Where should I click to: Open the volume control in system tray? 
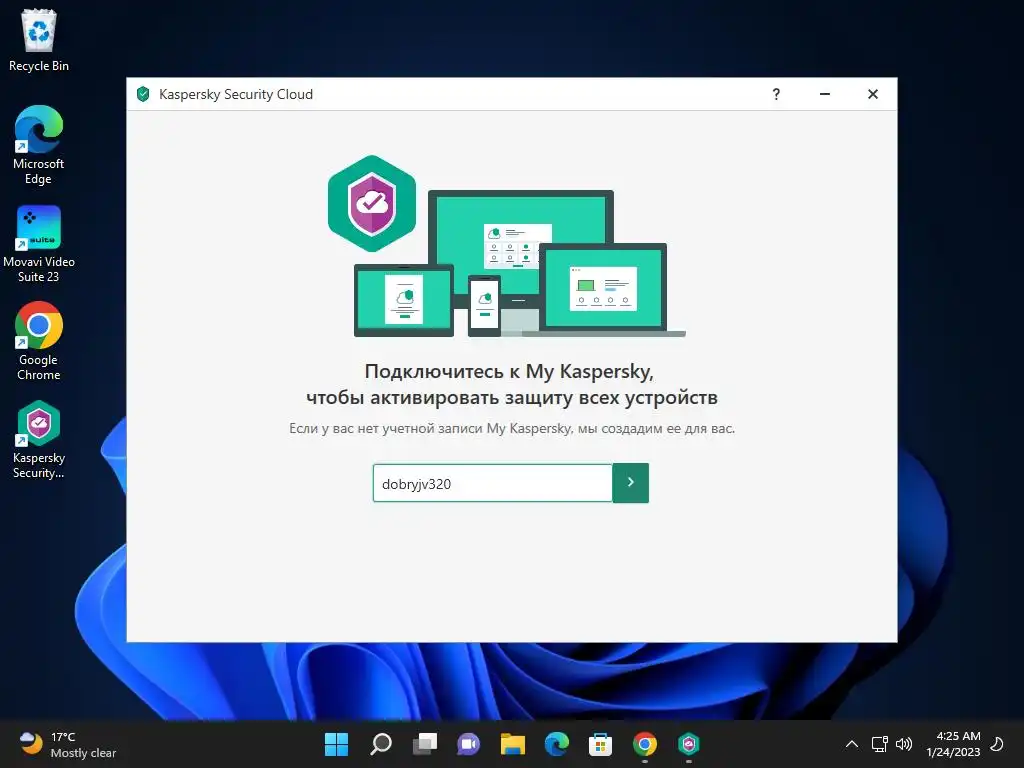click(904, 744)
